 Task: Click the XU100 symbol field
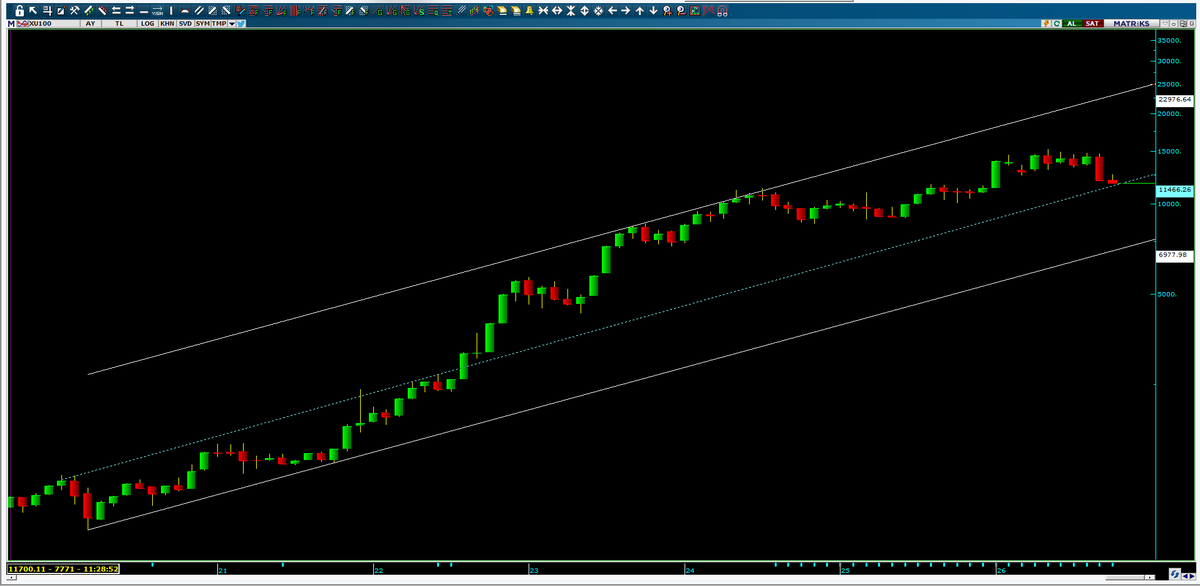52,23
